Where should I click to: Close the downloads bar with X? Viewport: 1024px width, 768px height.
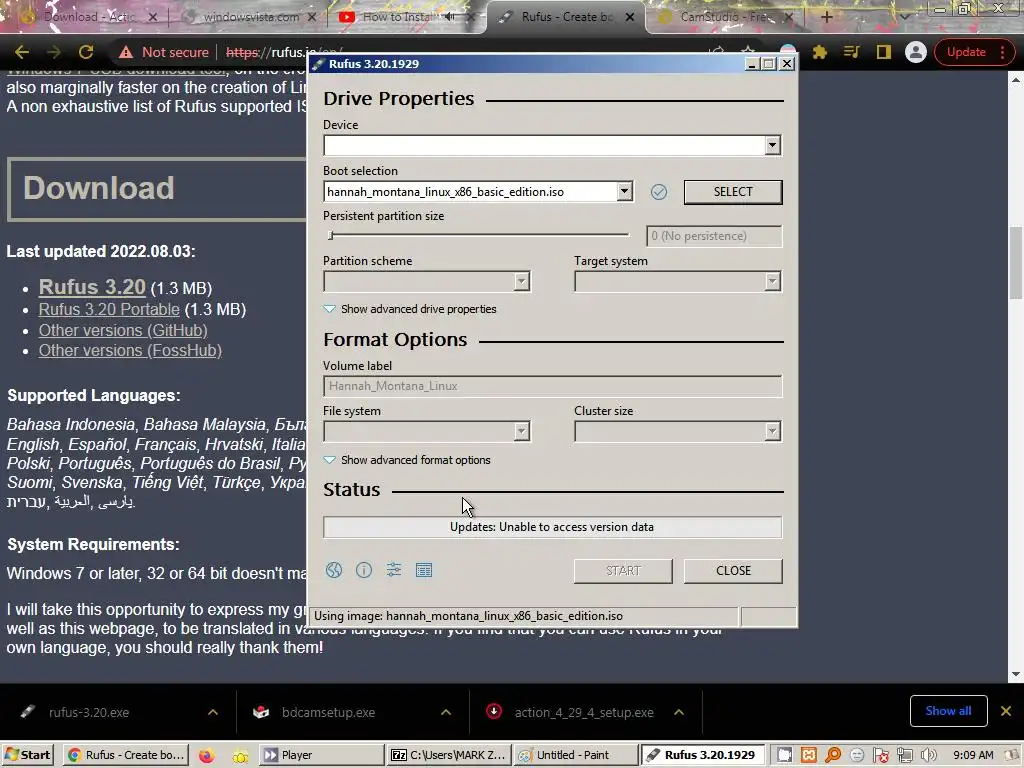[1006, 711]
